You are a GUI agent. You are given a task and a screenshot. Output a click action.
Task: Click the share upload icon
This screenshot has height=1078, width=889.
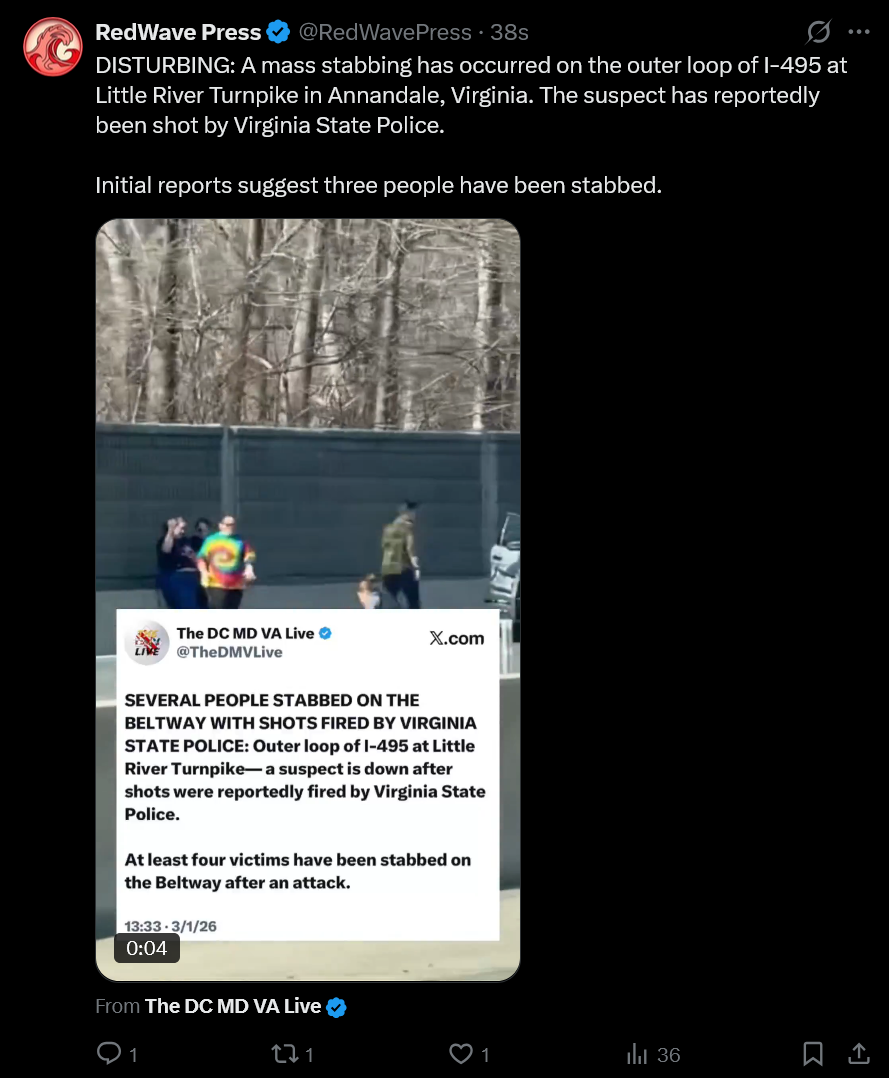tap(858, 1053)
